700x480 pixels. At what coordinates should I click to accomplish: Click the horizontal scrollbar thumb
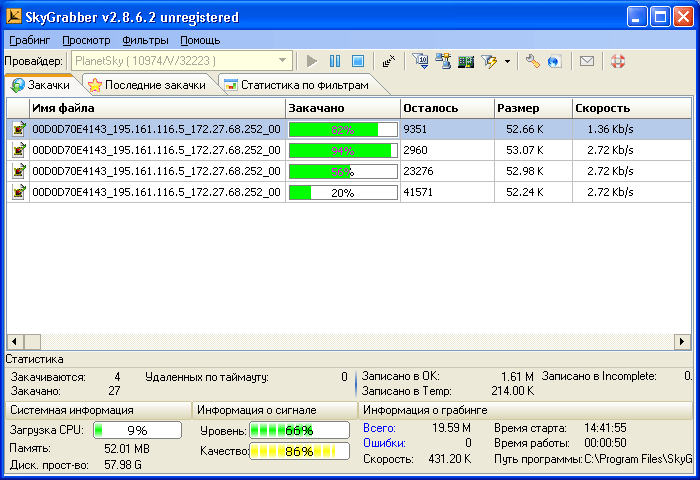pyautogui.click(x=32, y=342)
